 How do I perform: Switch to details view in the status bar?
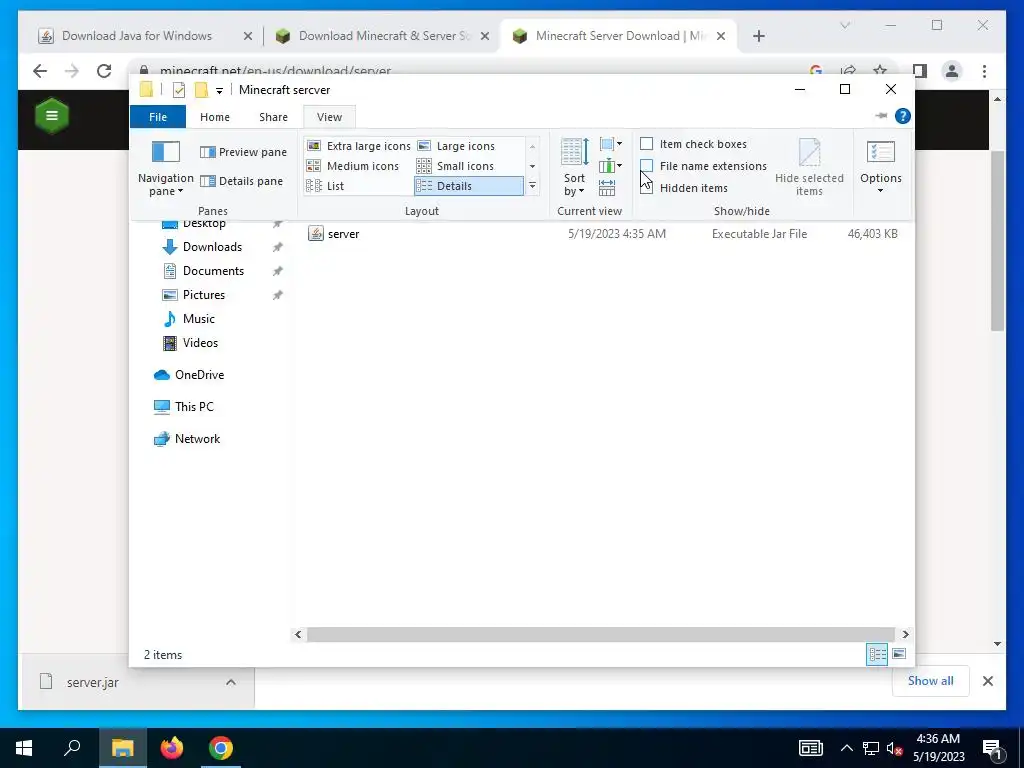click(876, 654)
